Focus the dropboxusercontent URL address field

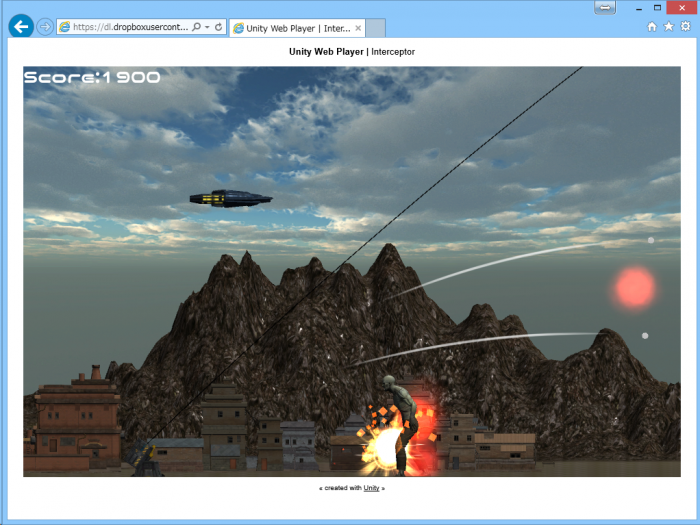[x=130, y=27]
